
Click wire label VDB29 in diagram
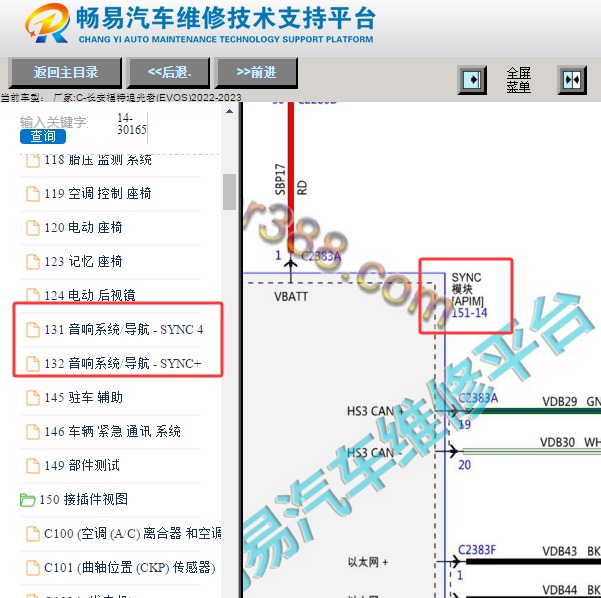point(559,402)
